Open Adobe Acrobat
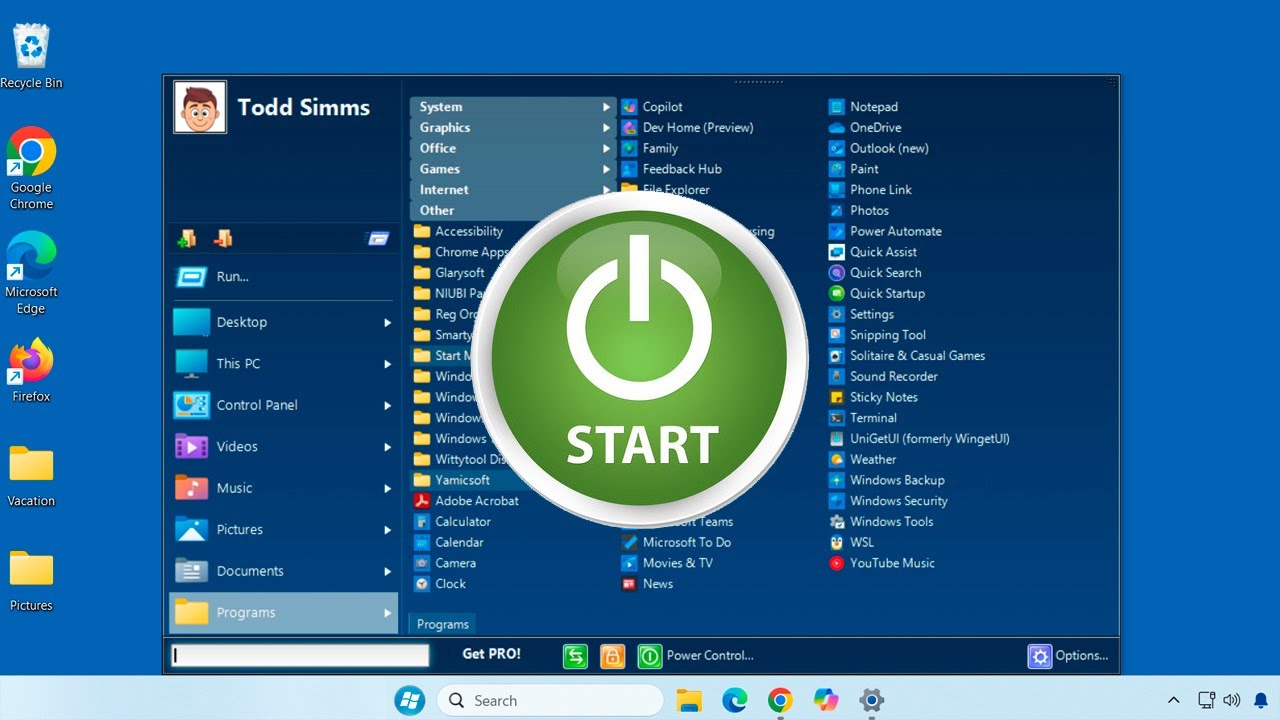The image size is (1280, 720). (x=466, y=501)
